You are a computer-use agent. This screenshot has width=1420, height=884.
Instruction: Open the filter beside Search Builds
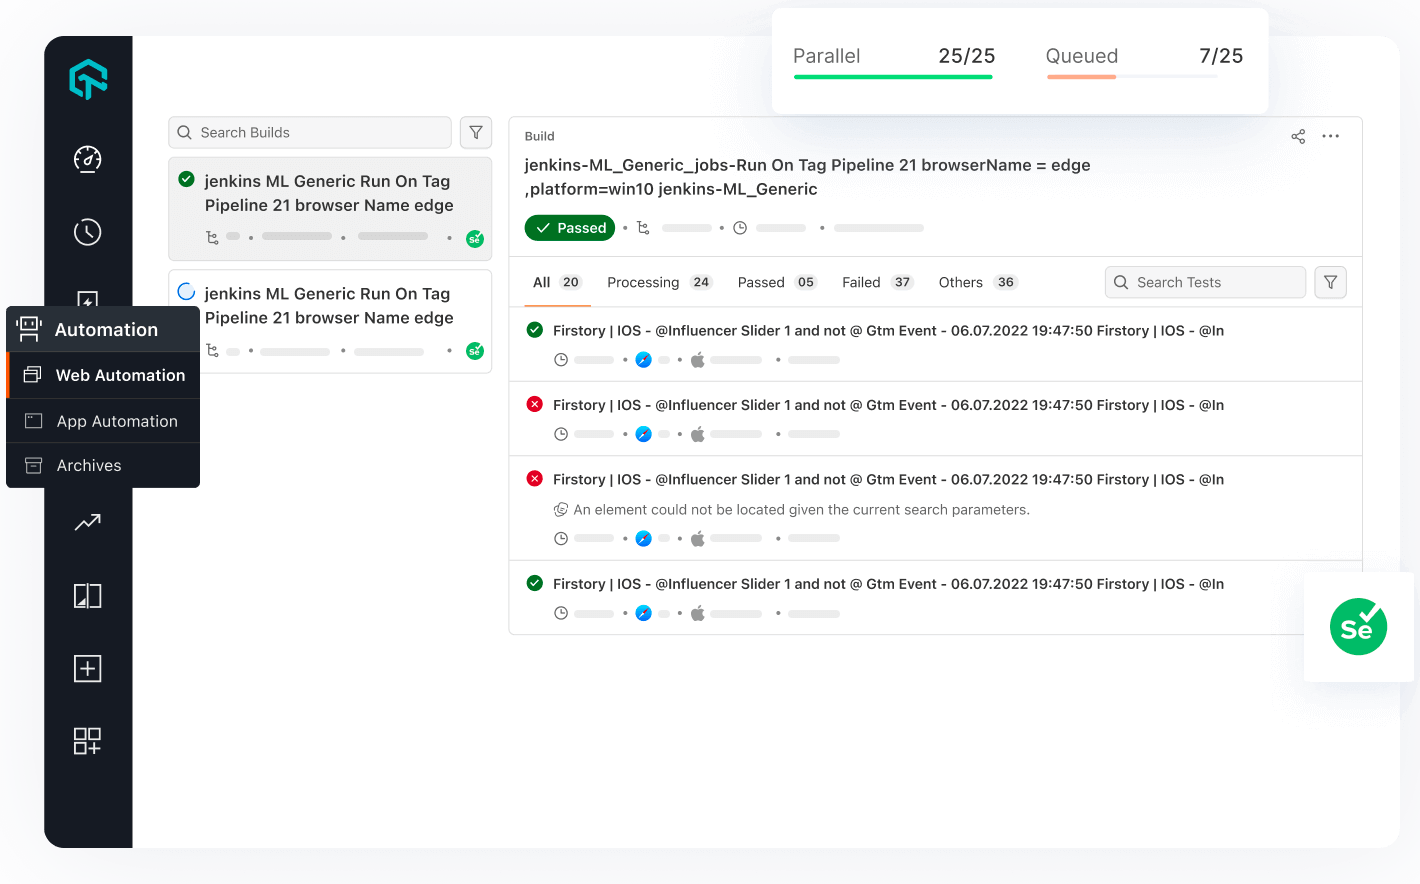point(476,132)
